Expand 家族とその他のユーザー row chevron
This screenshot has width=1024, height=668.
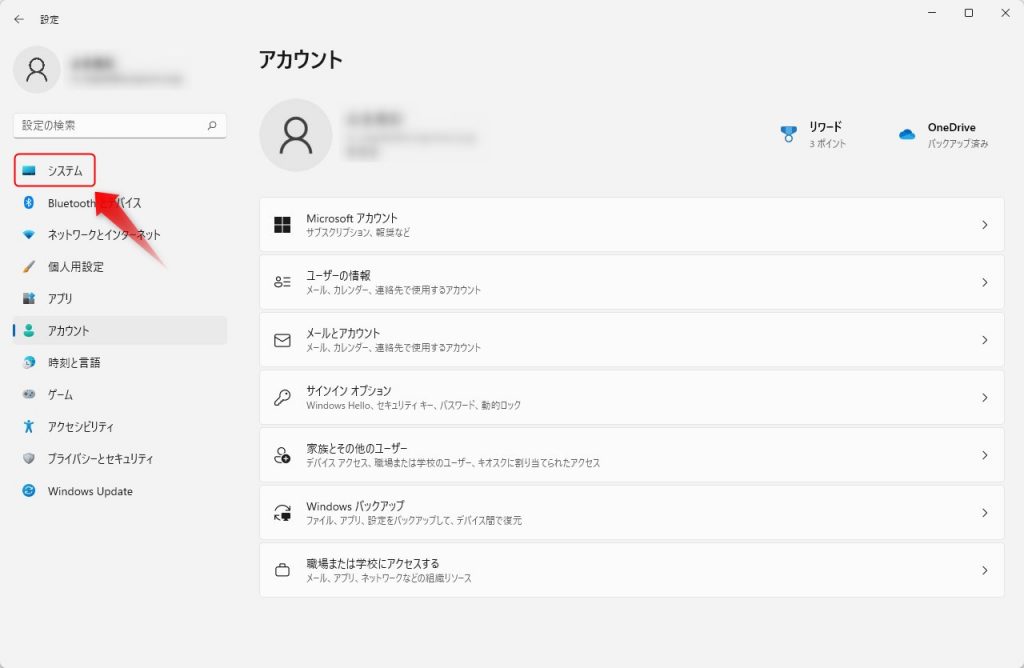pyautogui.click(x=984, y=455)
